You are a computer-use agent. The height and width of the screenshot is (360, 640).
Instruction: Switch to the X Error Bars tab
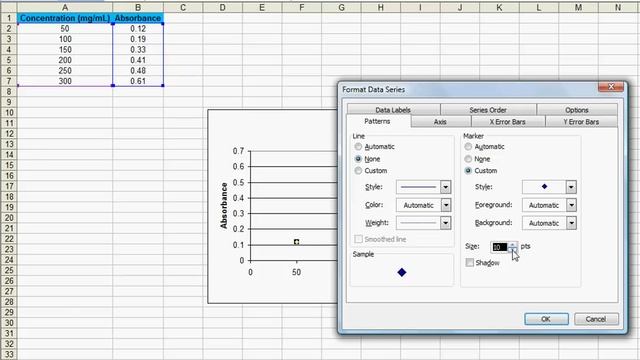(508, 122)
